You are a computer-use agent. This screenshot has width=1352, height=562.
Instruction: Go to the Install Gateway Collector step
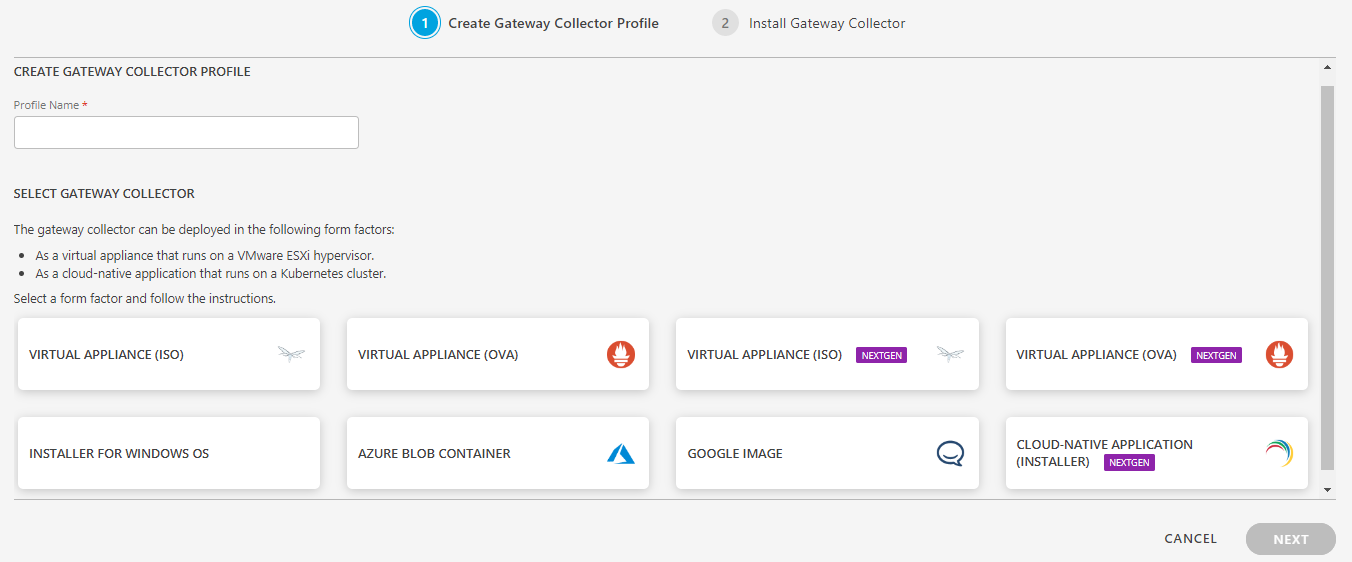click(827, 23)
